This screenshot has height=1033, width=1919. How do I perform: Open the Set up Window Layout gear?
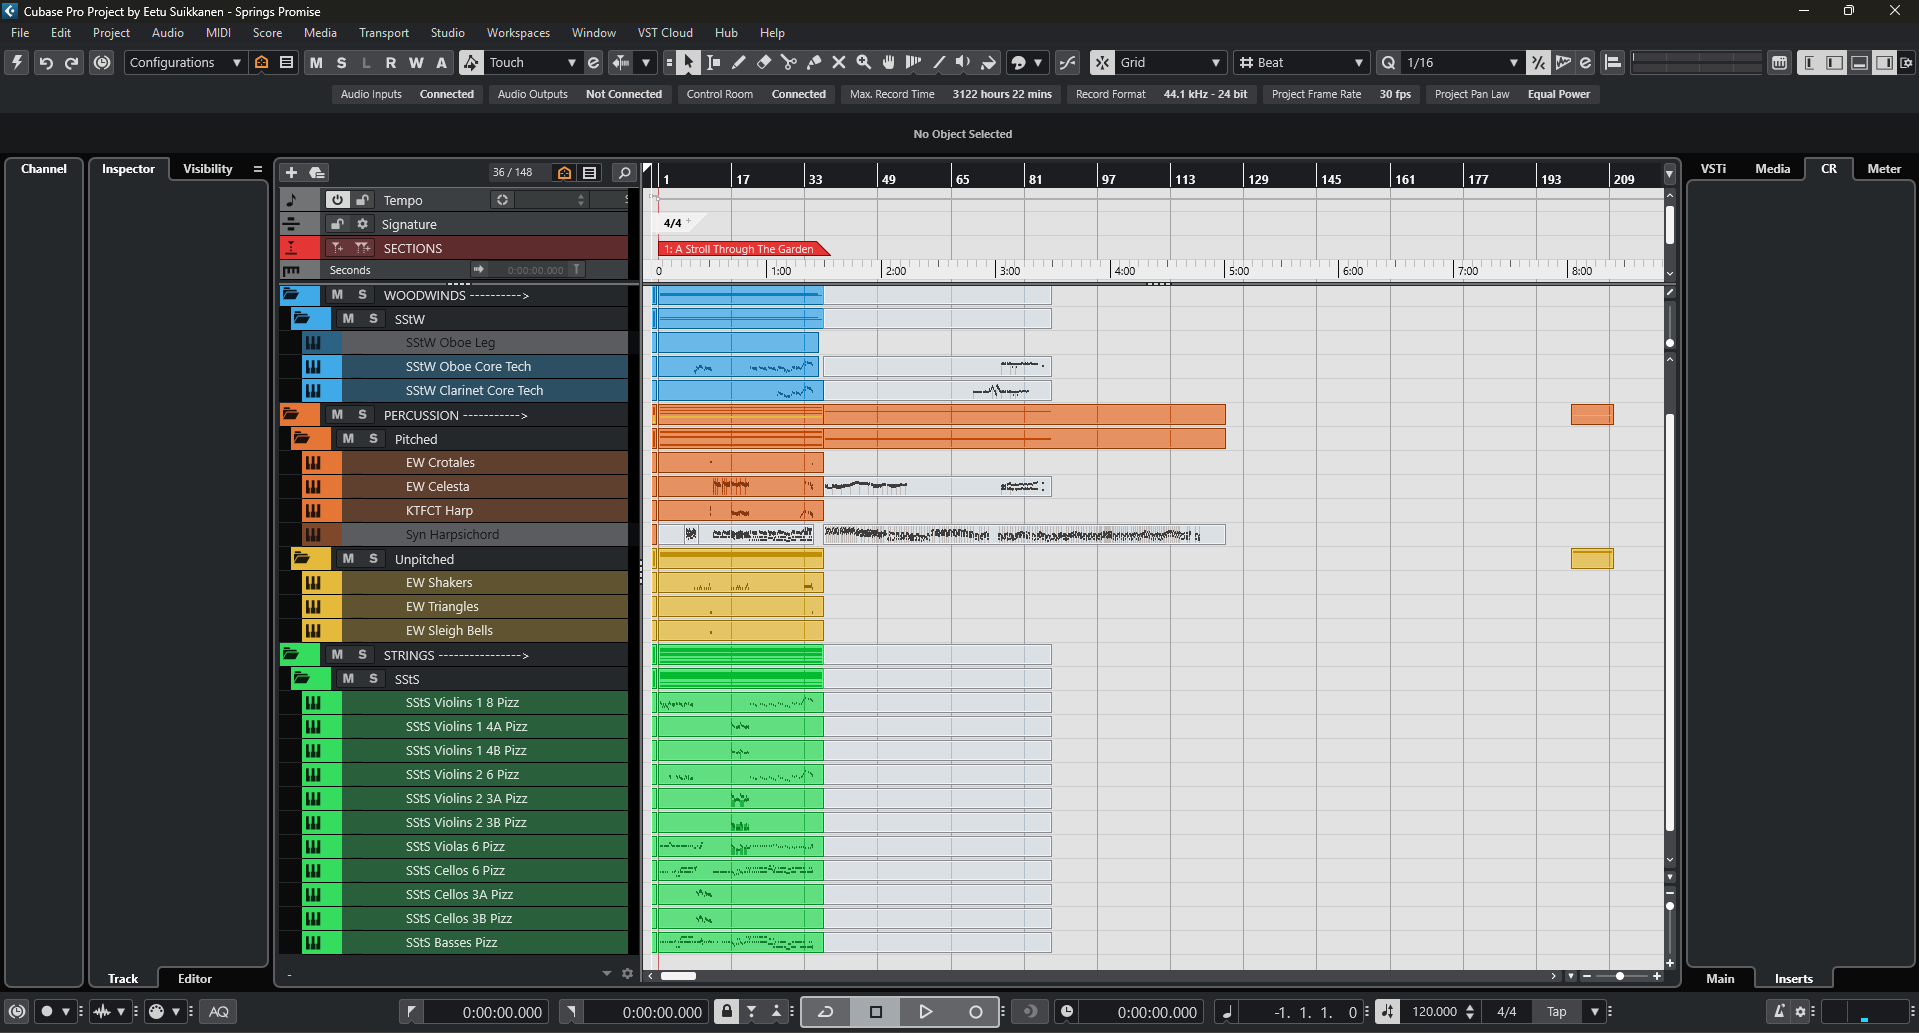click(x=1906, y=62)
